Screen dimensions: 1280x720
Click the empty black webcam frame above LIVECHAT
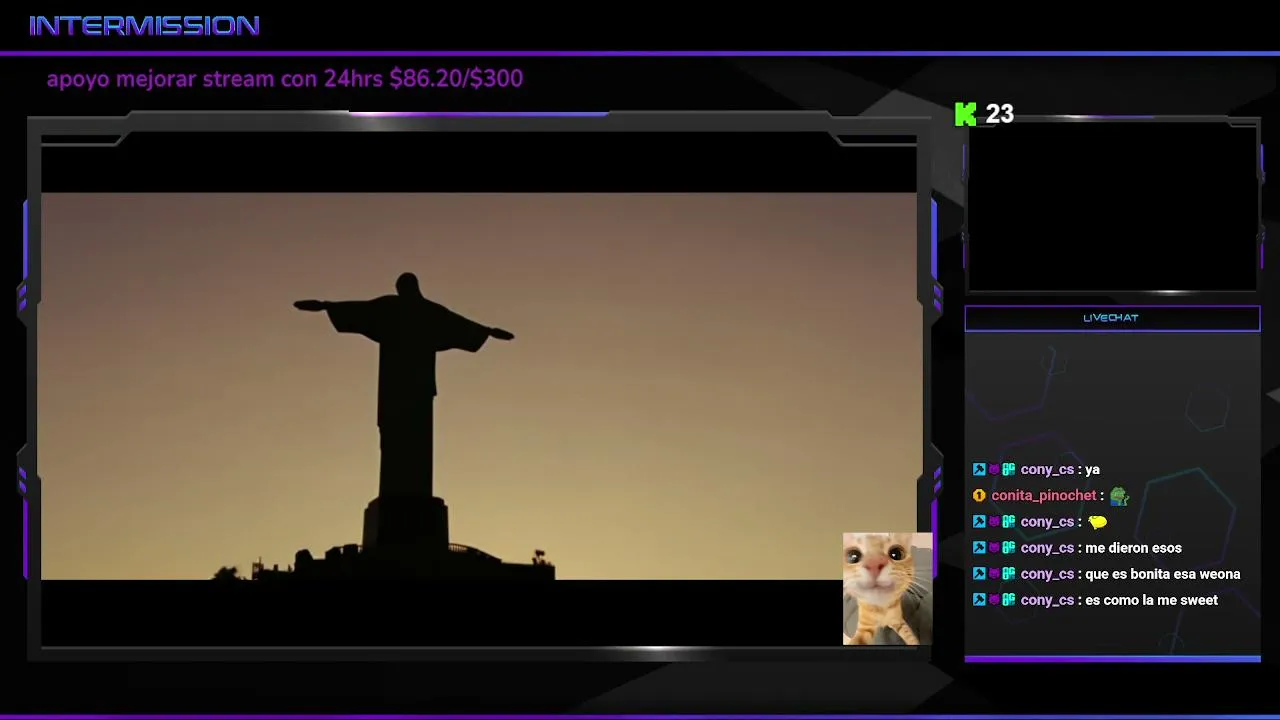pos(1112,207)
